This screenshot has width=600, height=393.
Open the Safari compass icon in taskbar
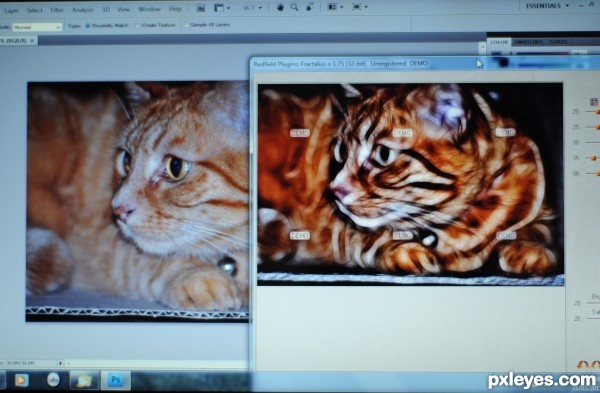[54, 380]
